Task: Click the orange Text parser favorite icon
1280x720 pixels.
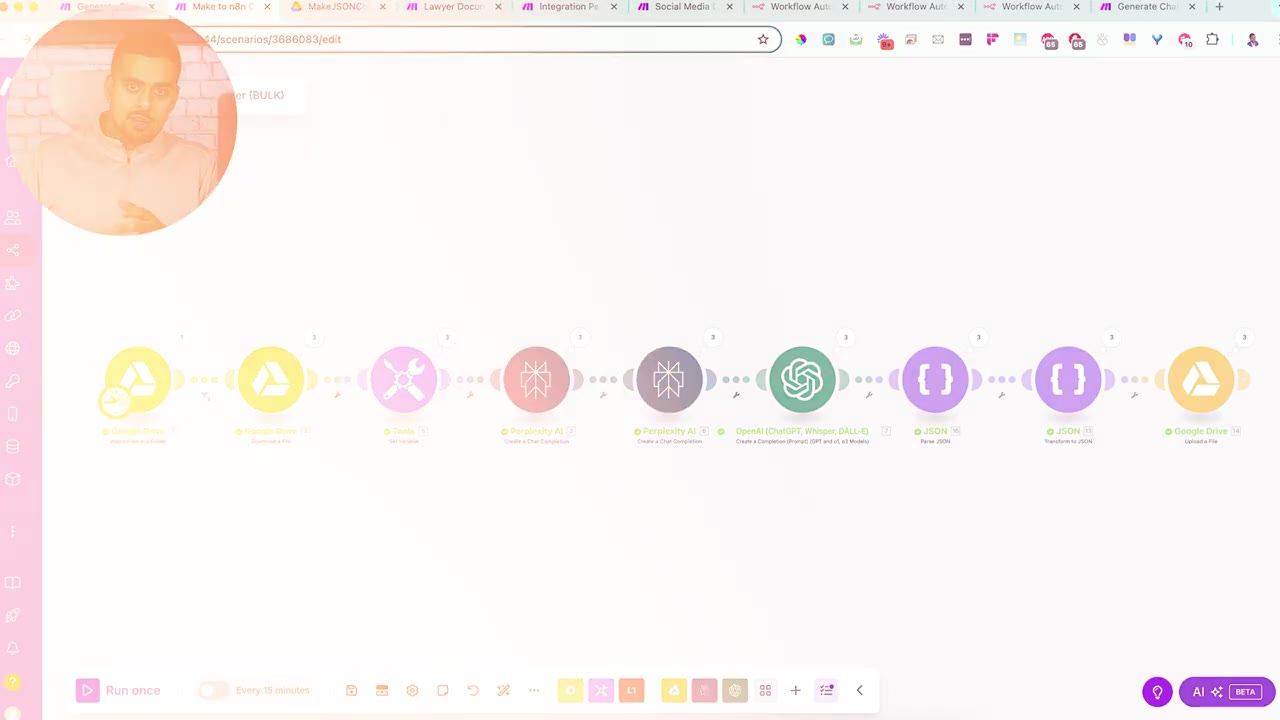Action: click(632, 690)
